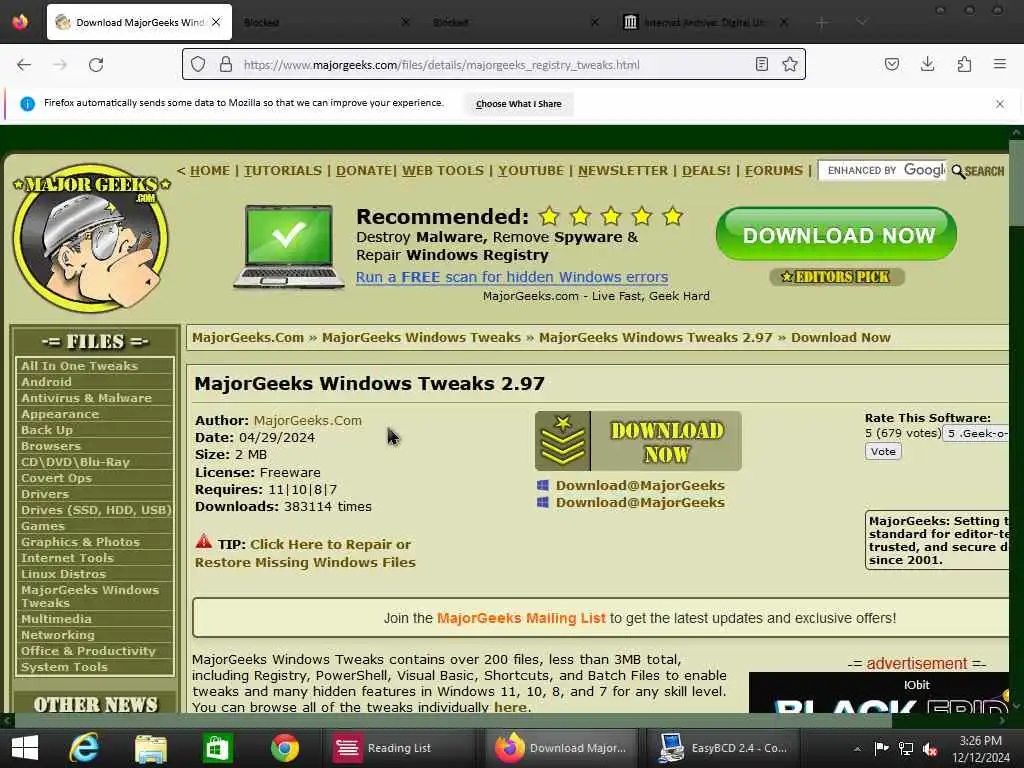Open the FORUMS menu link
This screenshot has width=1024, height=768.
(x=774, y=170)
